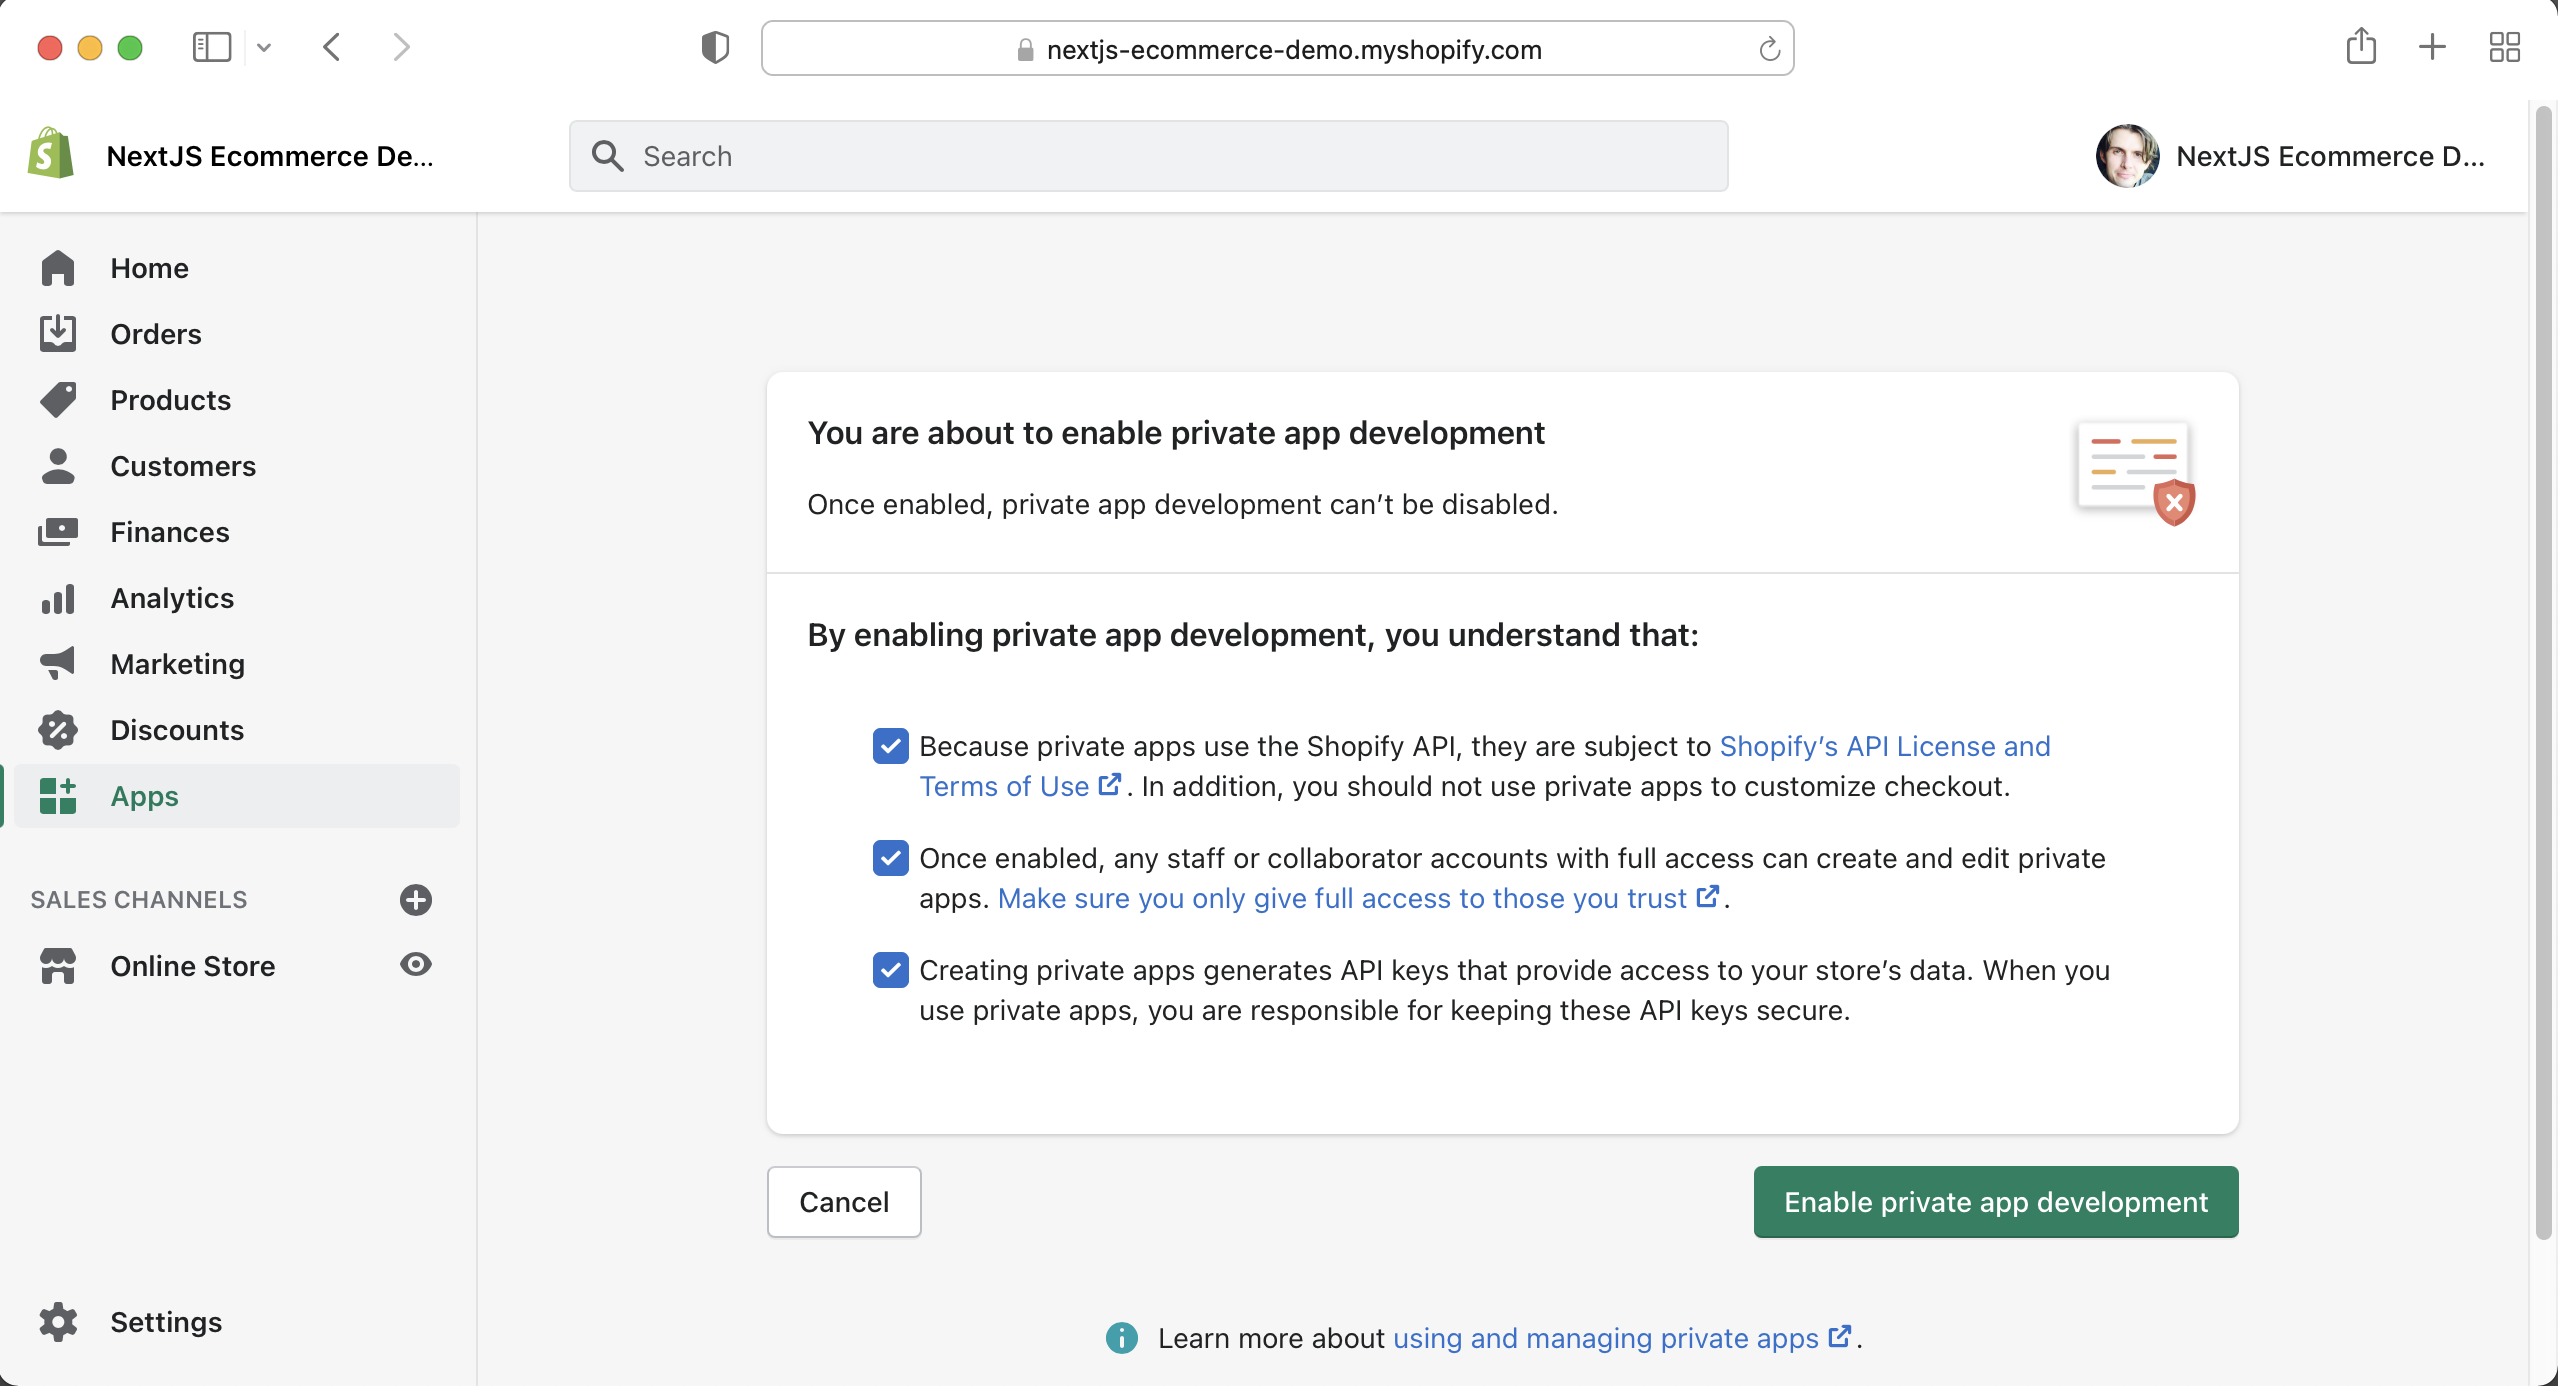The height and width of the screenshot is (1386, 2558).
Task: Select Online Store sales channel
Action: tap(193, 966)
